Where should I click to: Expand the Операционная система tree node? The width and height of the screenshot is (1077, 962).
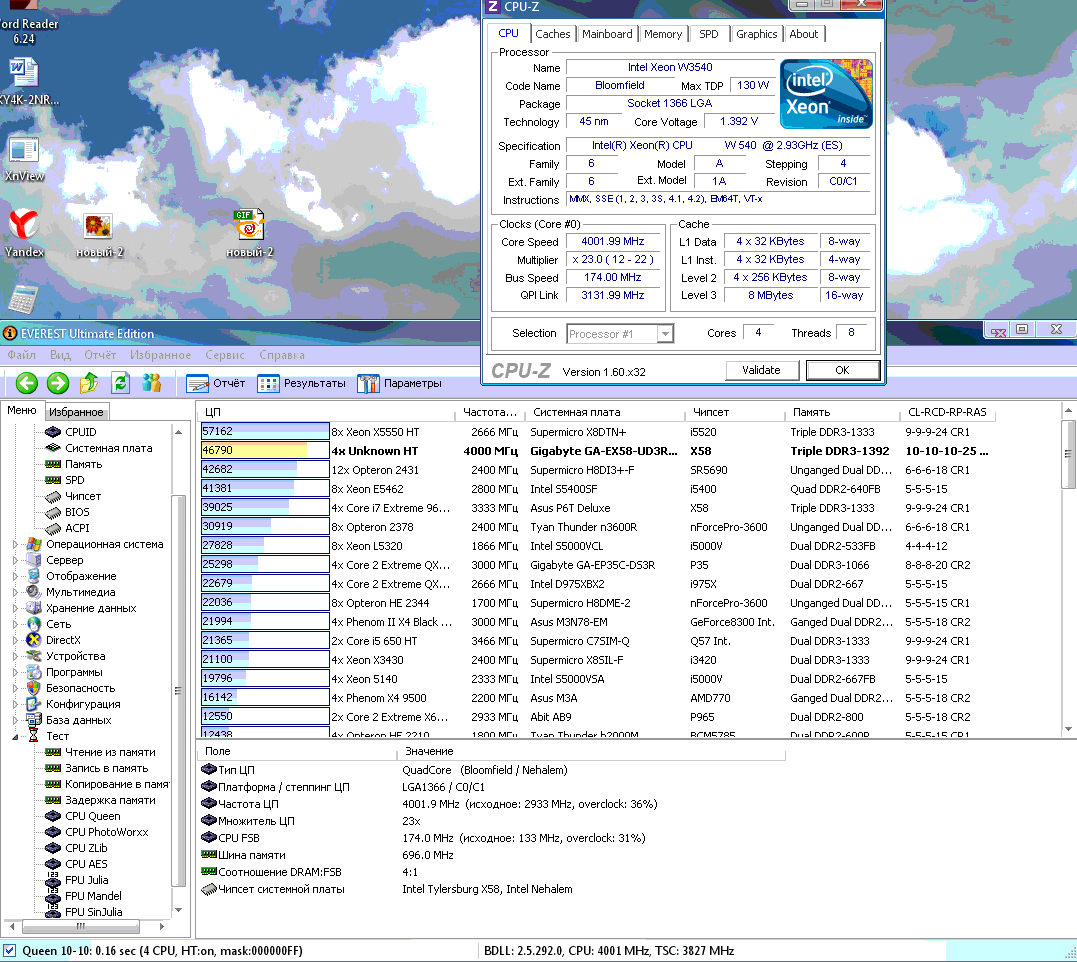[x=15, y=545]
